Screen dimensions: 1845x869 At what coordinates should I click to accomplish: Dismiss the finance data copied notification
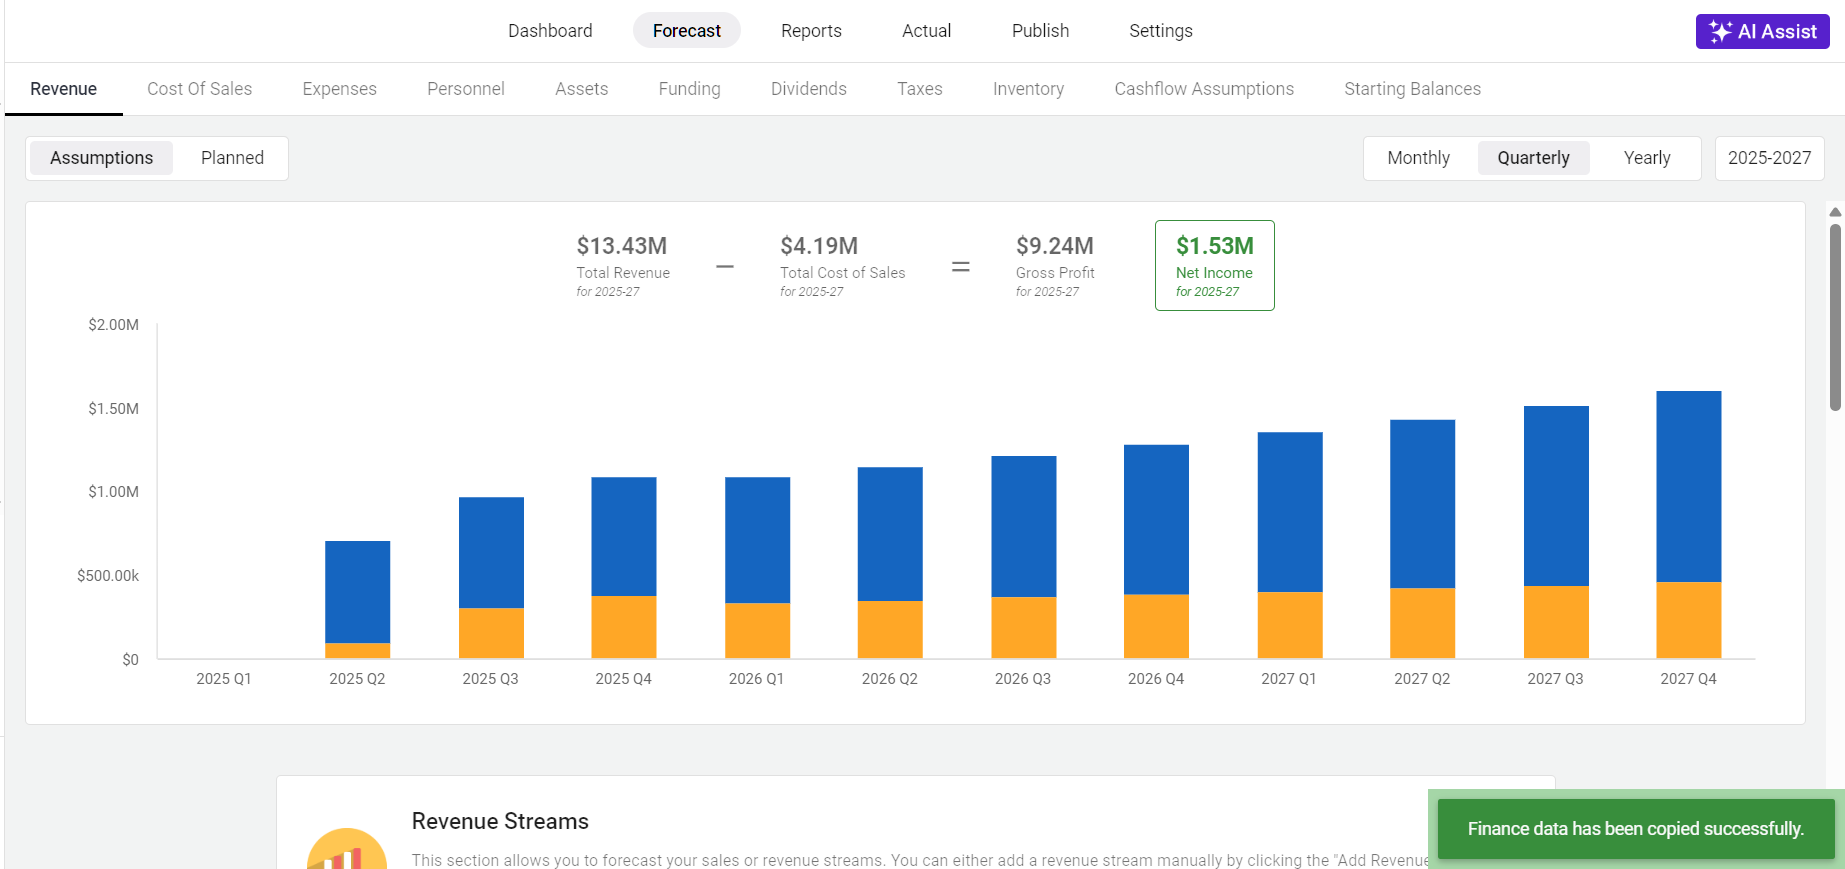coord(1635,829)
